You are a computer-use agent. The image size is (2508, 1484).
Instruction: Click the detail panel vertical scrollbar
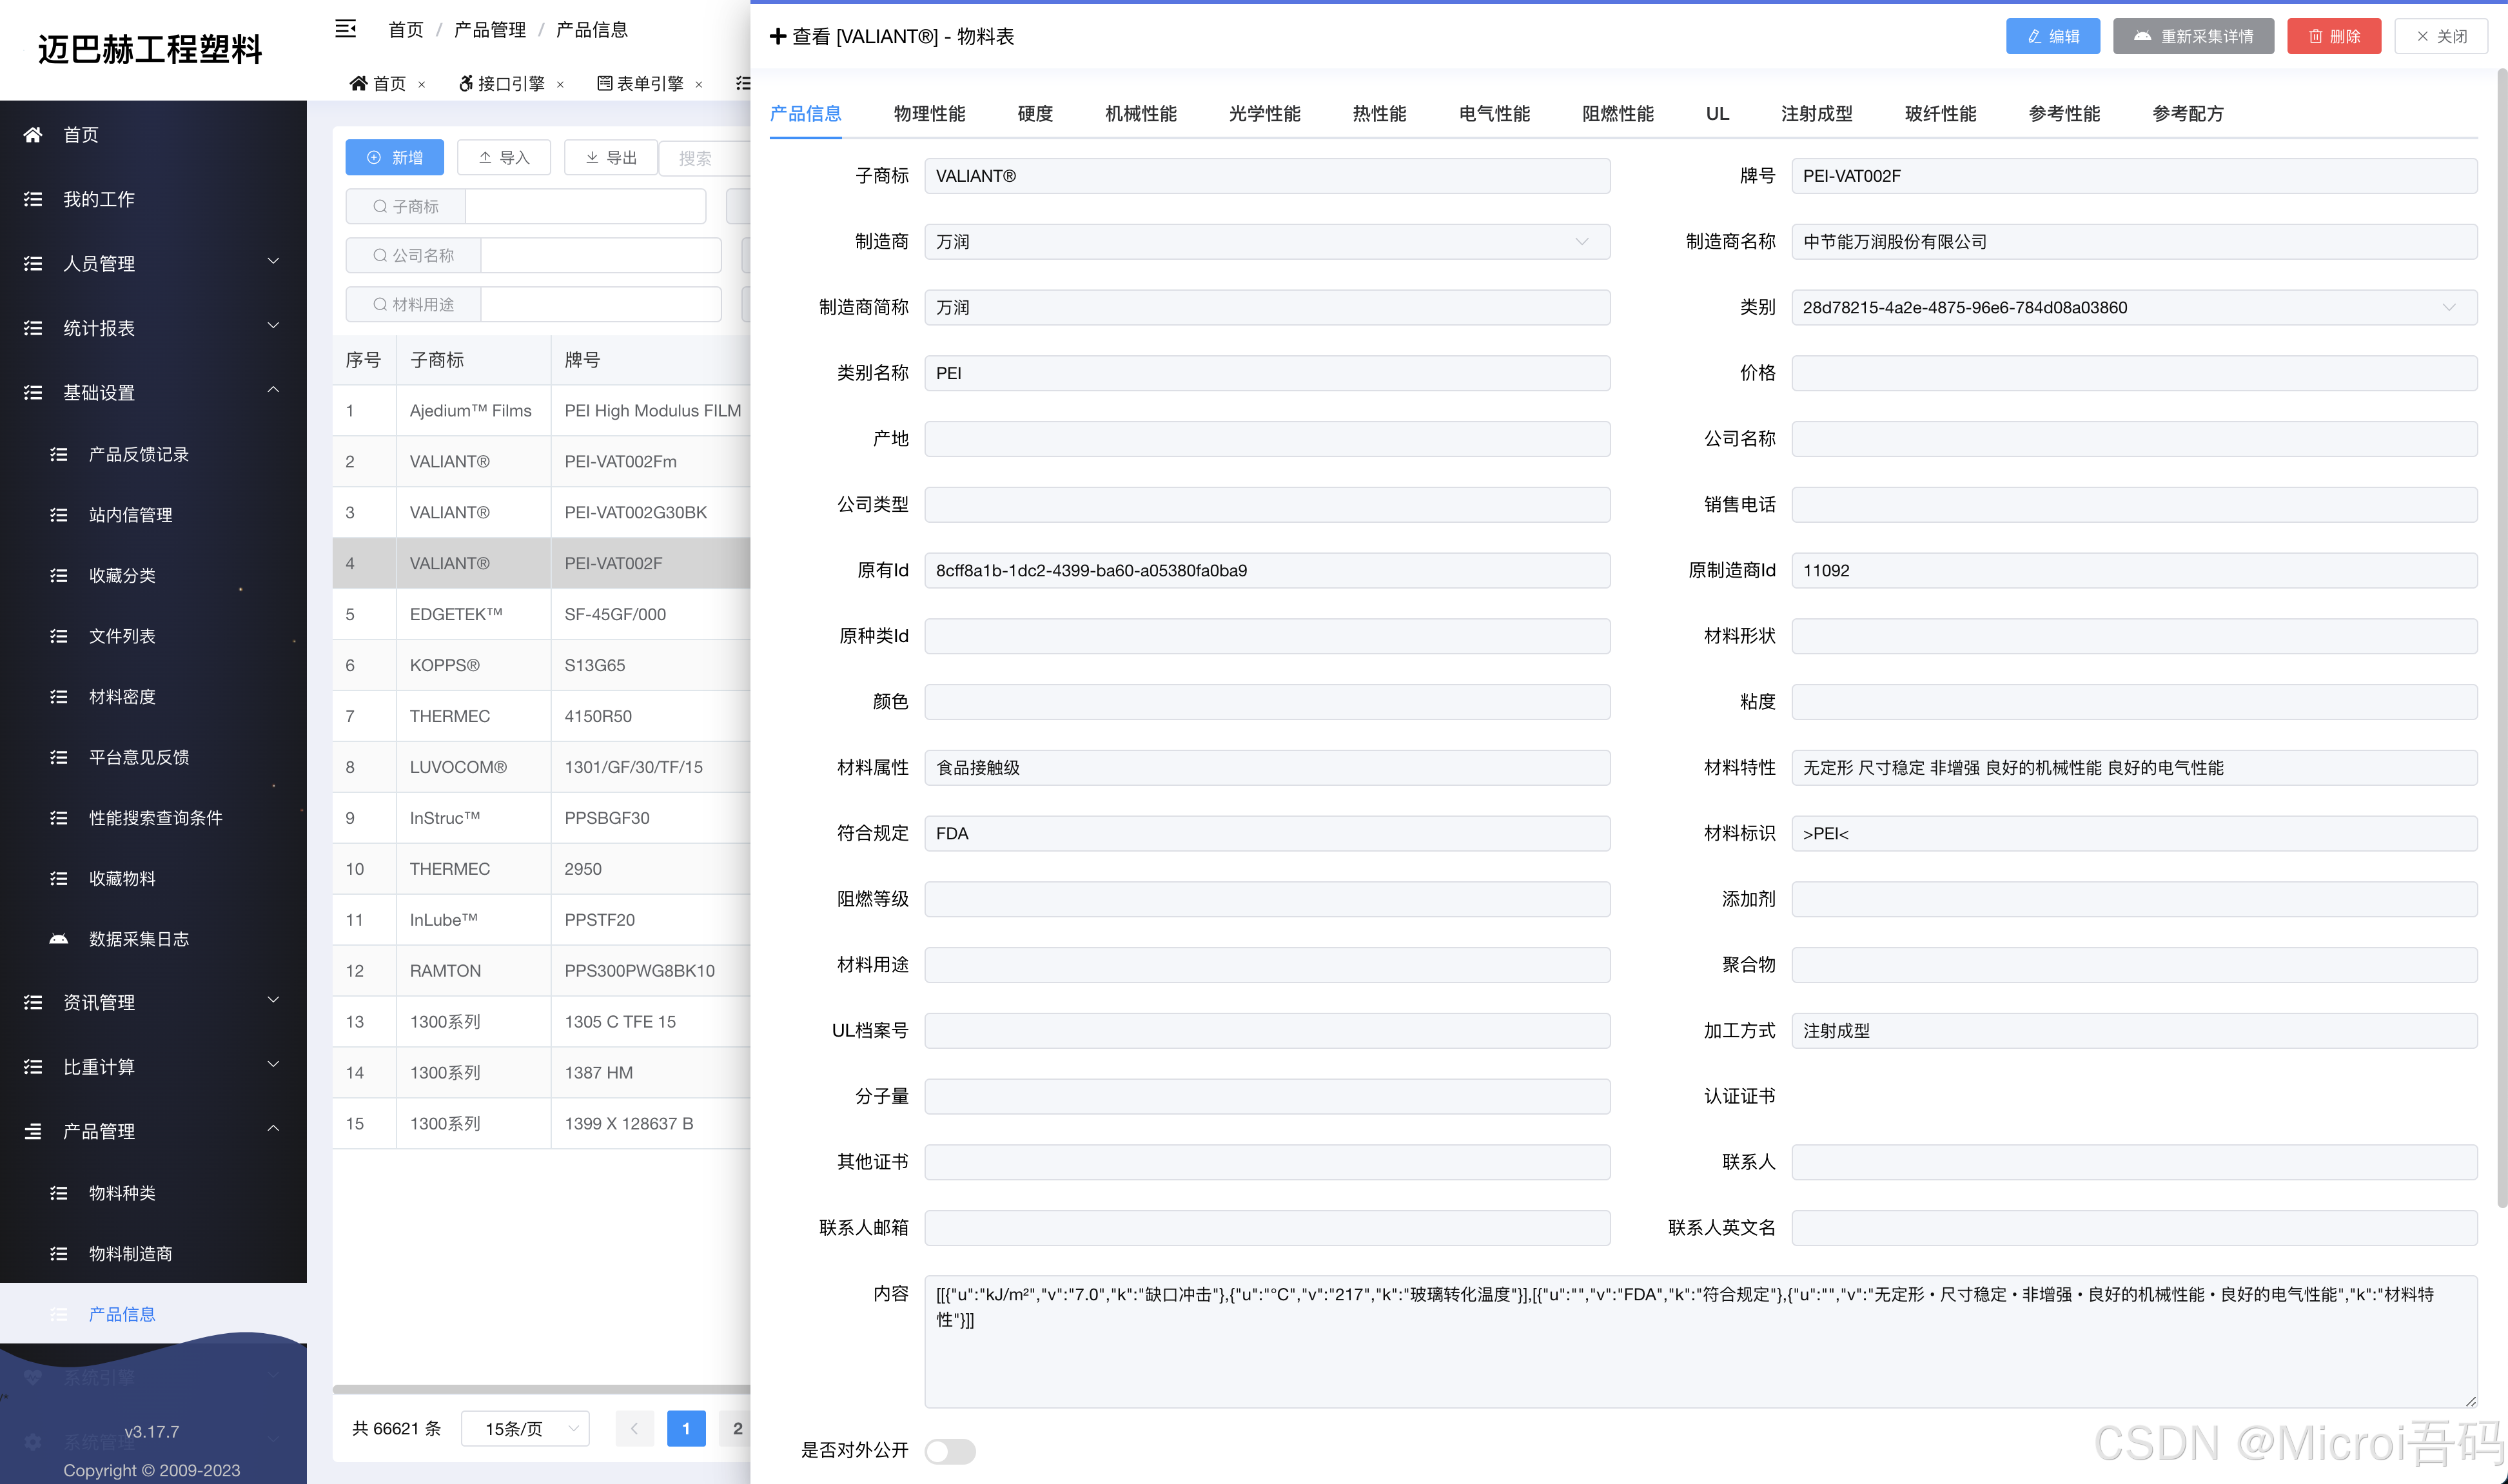point(2502,638)
